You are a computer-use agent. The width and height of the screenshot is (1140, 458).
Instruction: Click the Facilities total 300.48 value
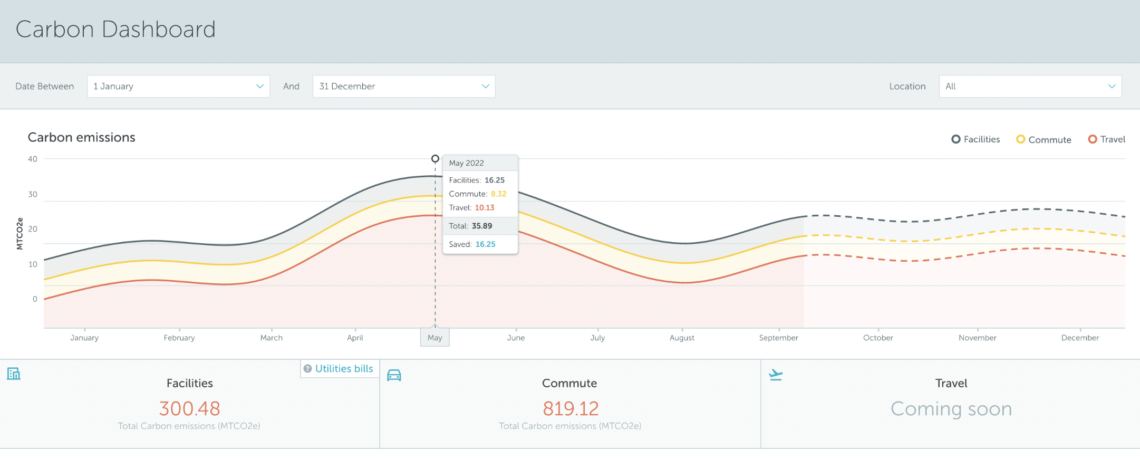(190, 409)
